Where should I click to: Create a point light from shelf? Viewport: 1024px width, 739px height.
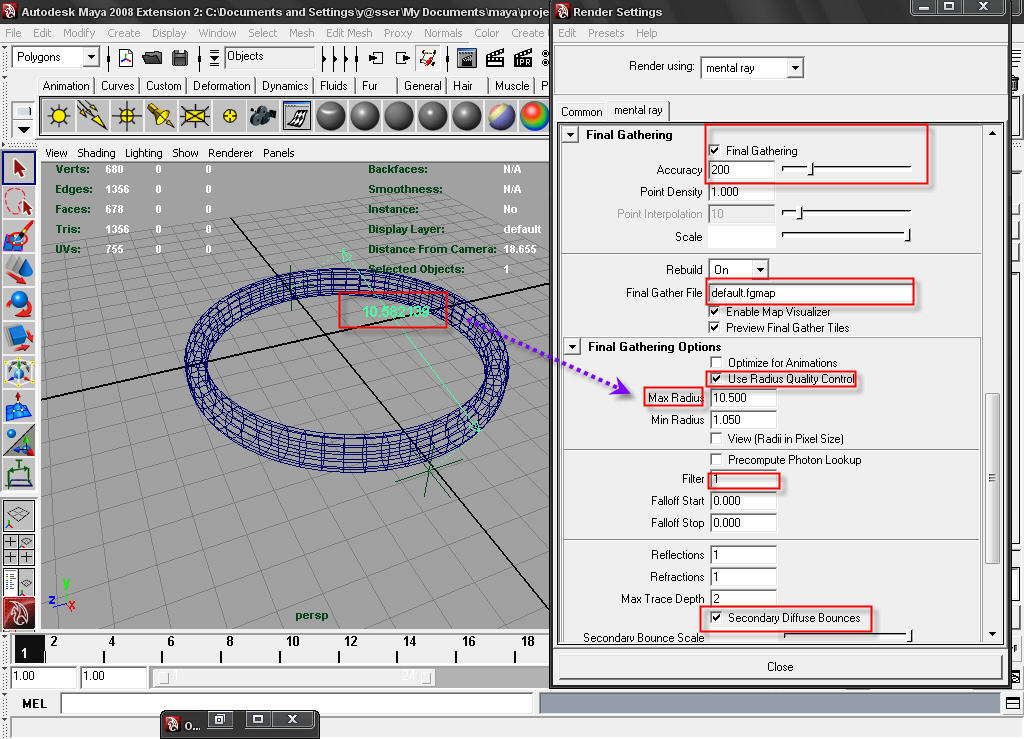pos(127,116)
